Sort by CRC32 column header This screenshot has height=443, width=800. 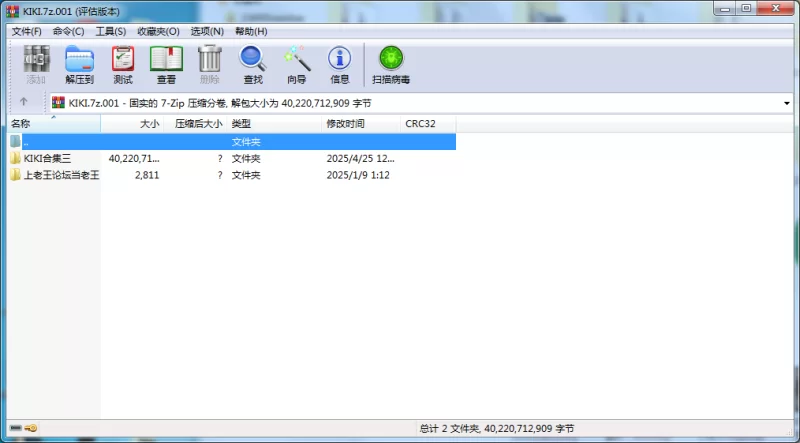[x=428, y=124]
